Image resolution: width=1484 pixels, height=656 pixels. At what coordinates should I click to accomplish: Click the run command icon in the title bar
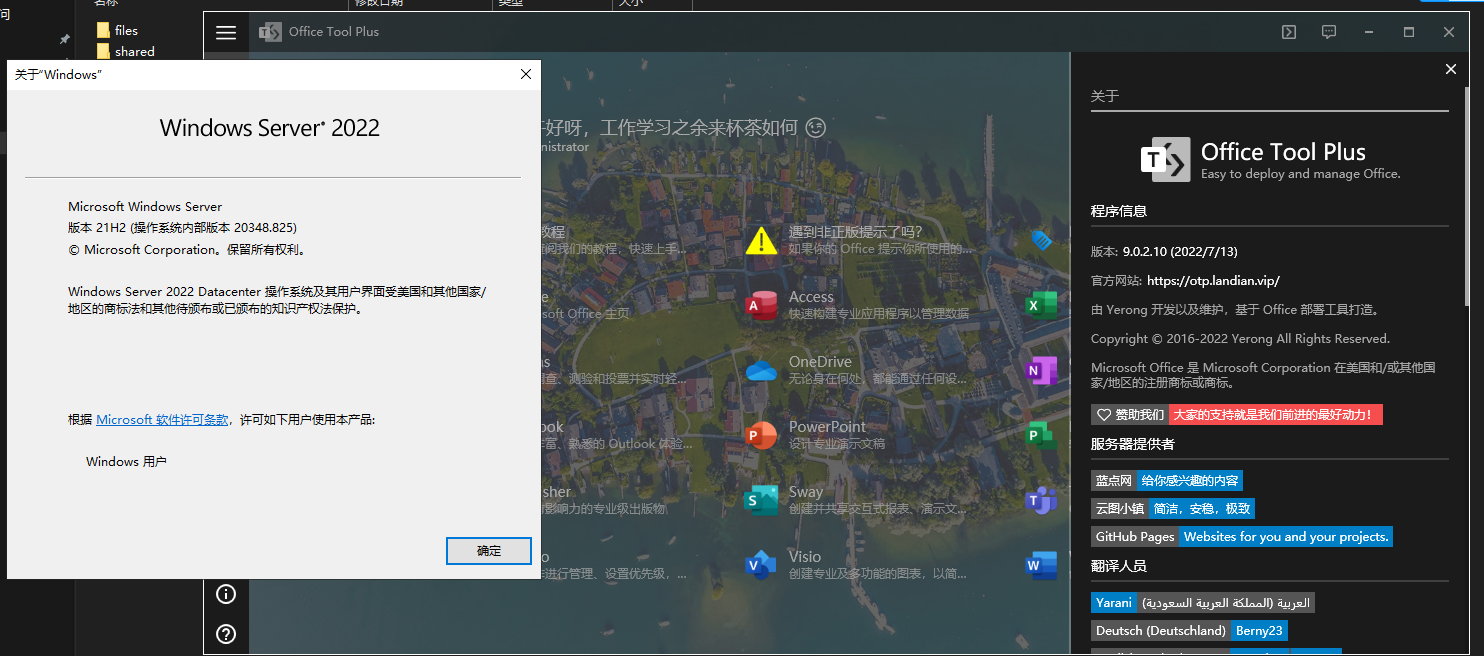1288,32
